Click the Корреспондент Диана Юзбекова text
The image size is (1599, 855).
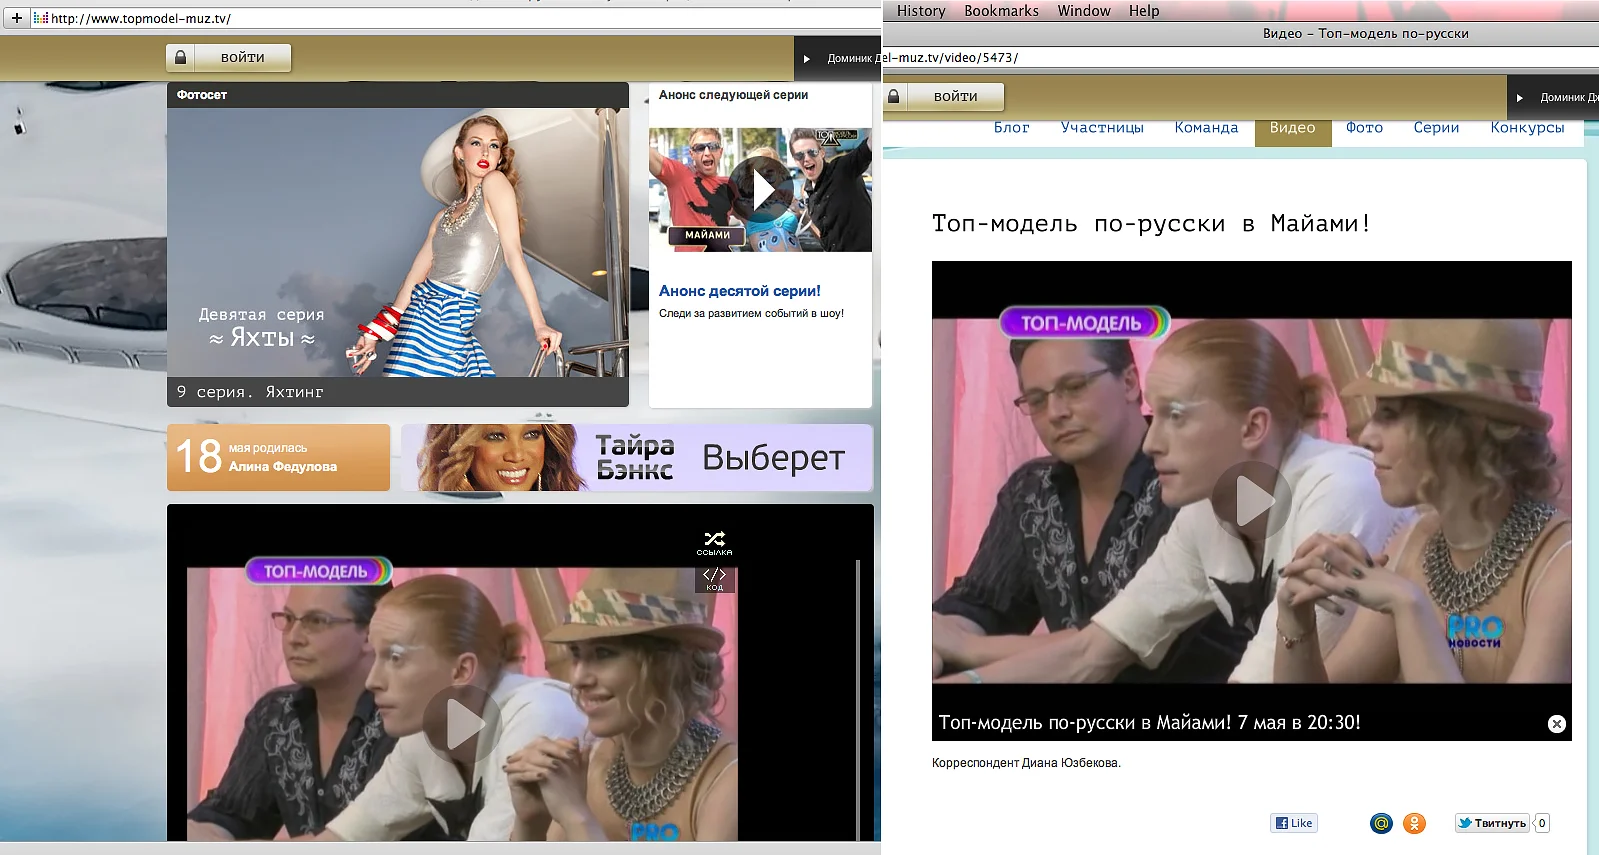click(1026, 763)
